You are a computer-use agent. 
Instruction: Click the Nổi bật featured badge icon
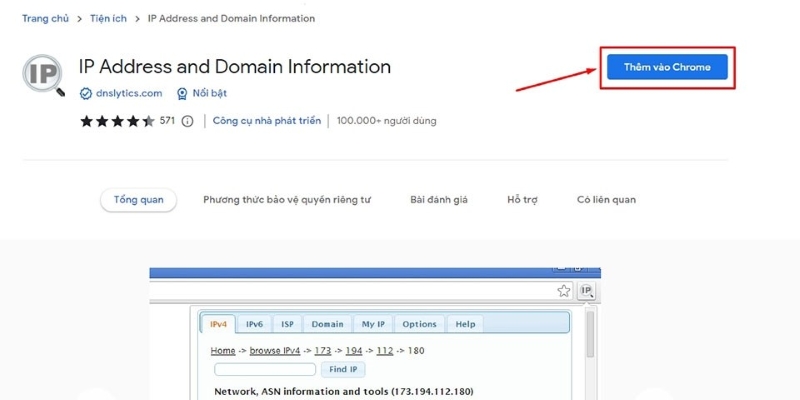182,93
